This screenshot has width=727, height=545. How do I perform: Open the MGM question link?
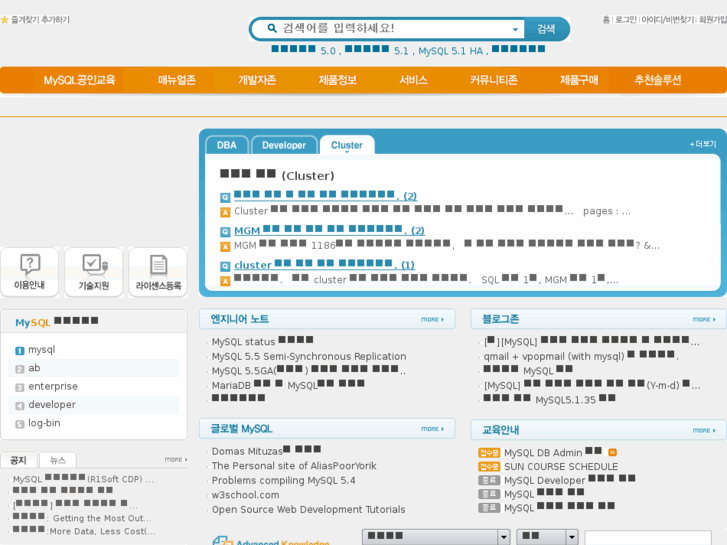click(329, 231)
